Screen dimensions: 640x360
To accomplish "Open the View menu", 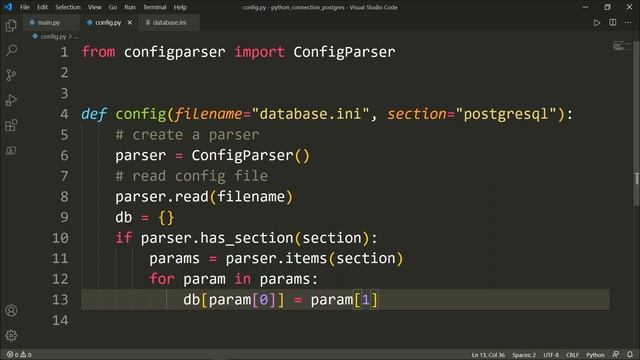I will click(94, 7).
